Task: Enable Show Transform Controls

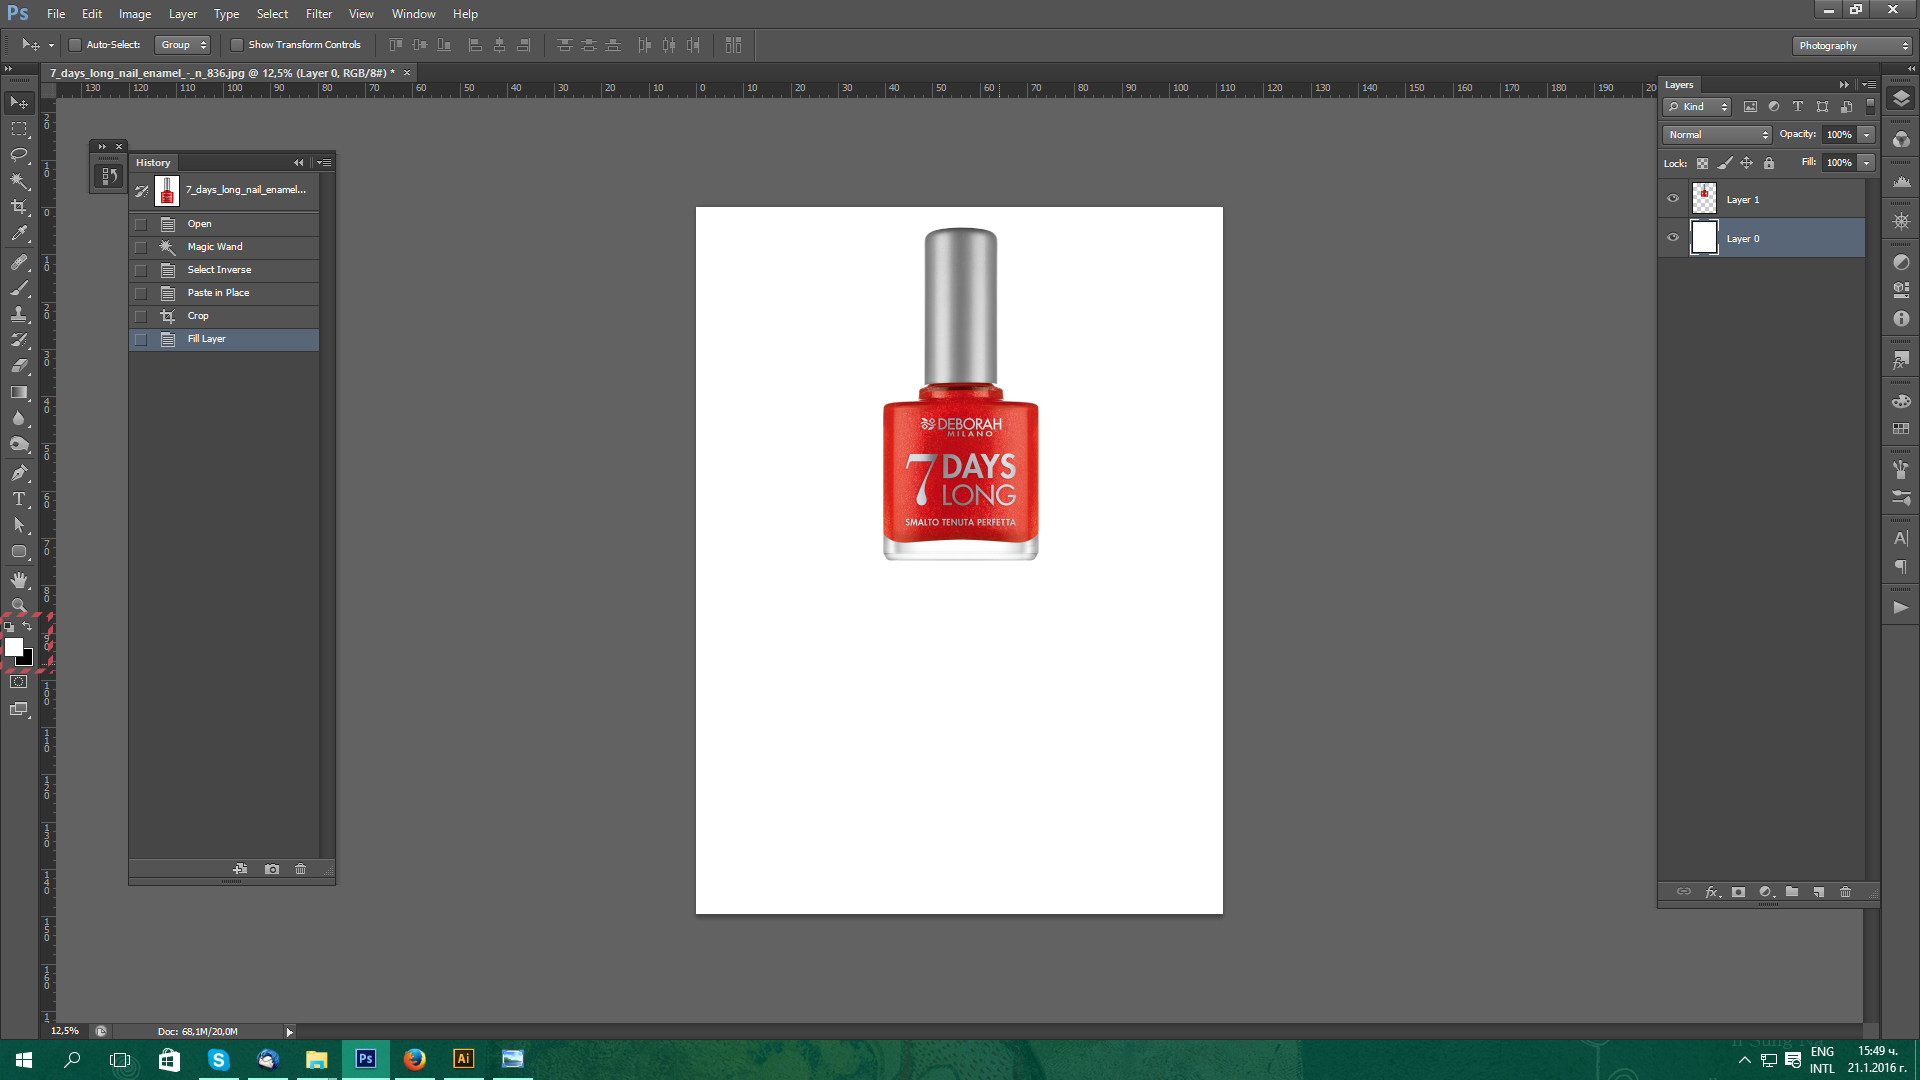Action: (237, 45)
